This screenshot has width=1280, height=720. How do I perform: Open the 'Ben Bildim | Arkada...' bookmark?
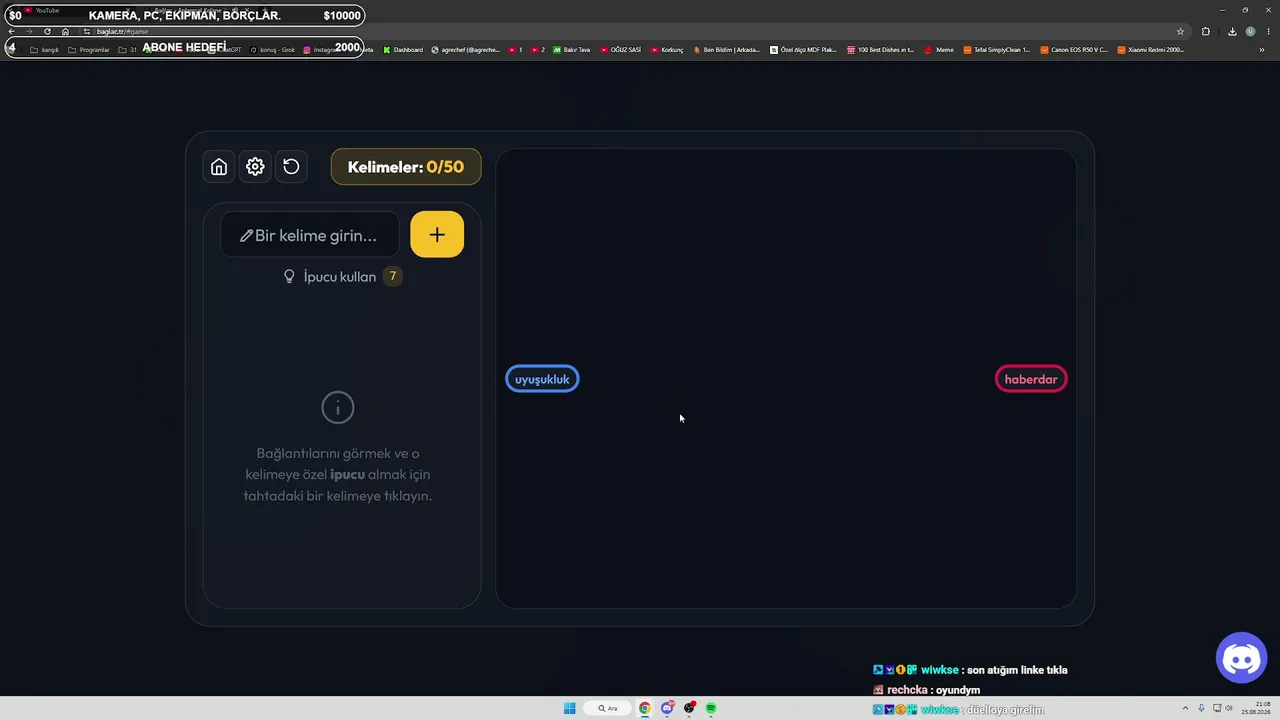pyautogui.click(x=727, y=50)
